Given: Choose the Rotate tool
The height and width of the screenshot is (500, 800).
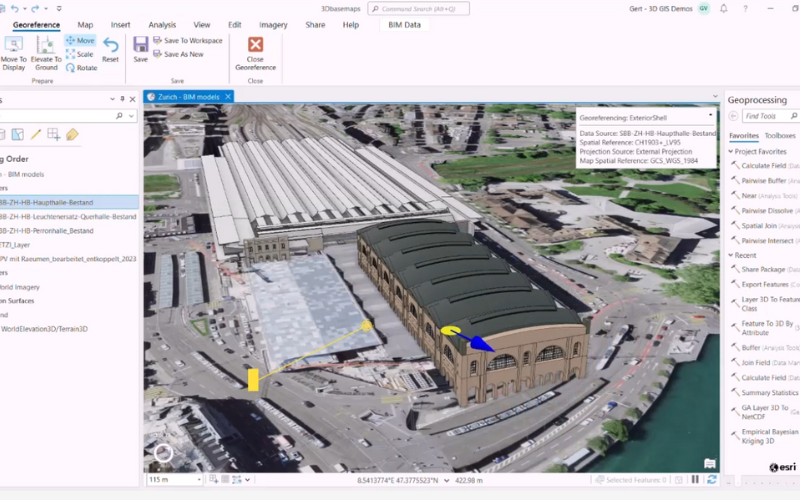Looking at the screenshot, I should [80, 68].
